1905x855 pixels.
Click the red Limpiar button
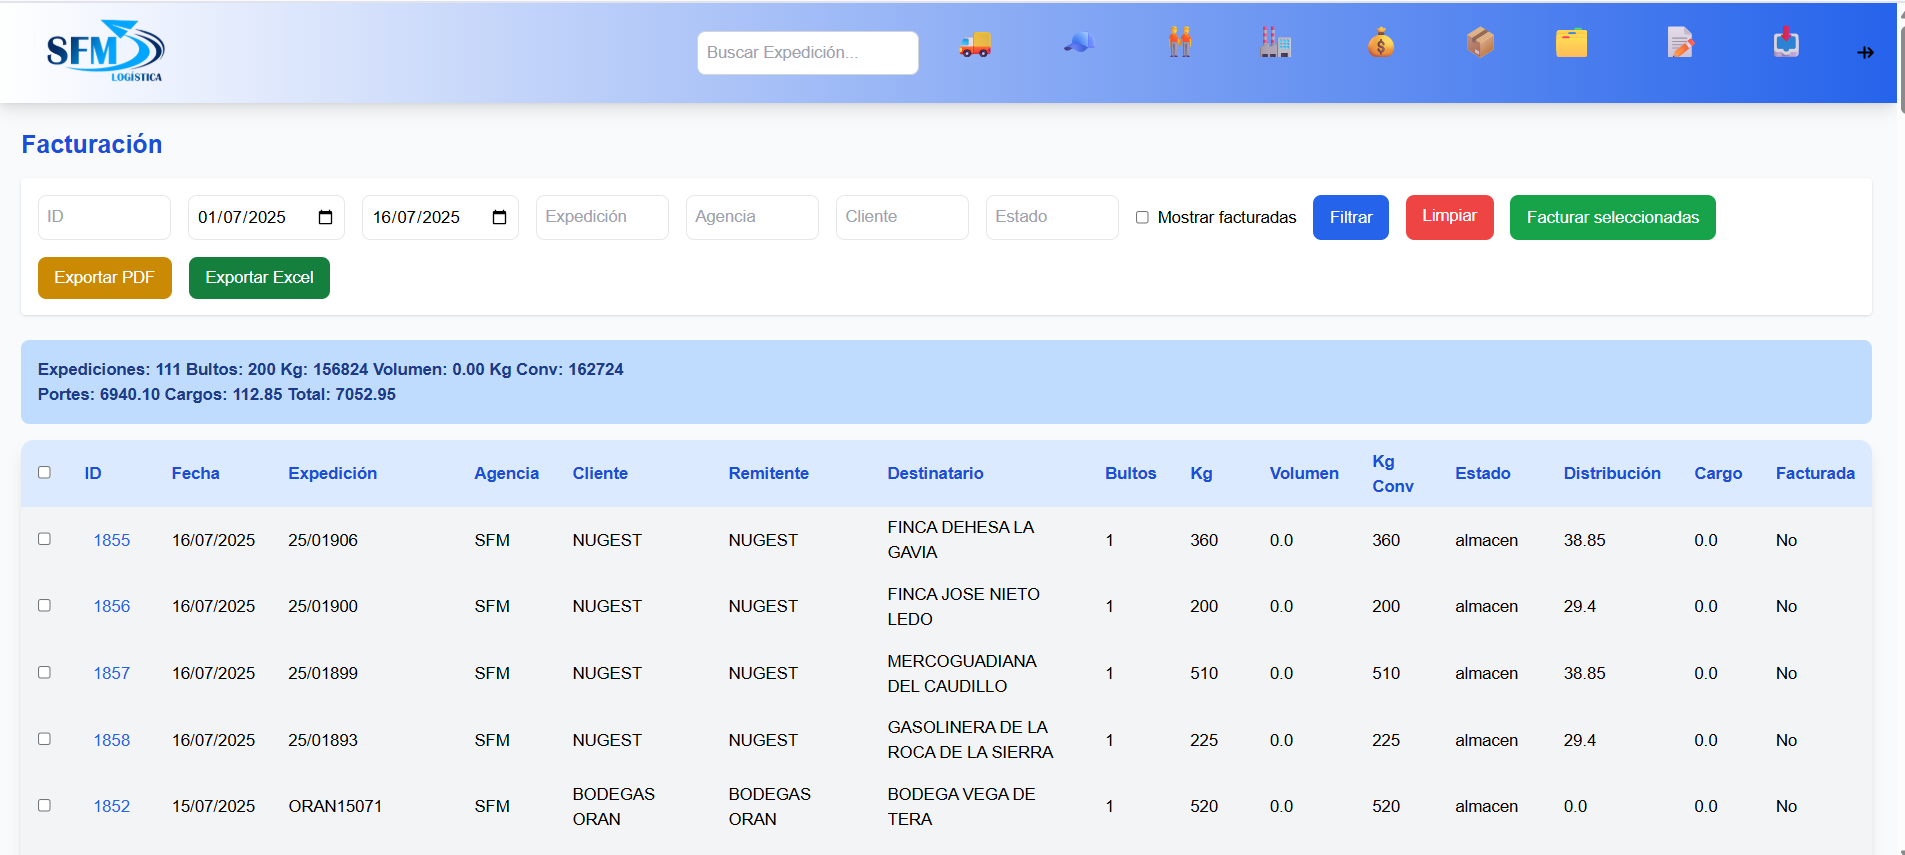(1449, 217)
